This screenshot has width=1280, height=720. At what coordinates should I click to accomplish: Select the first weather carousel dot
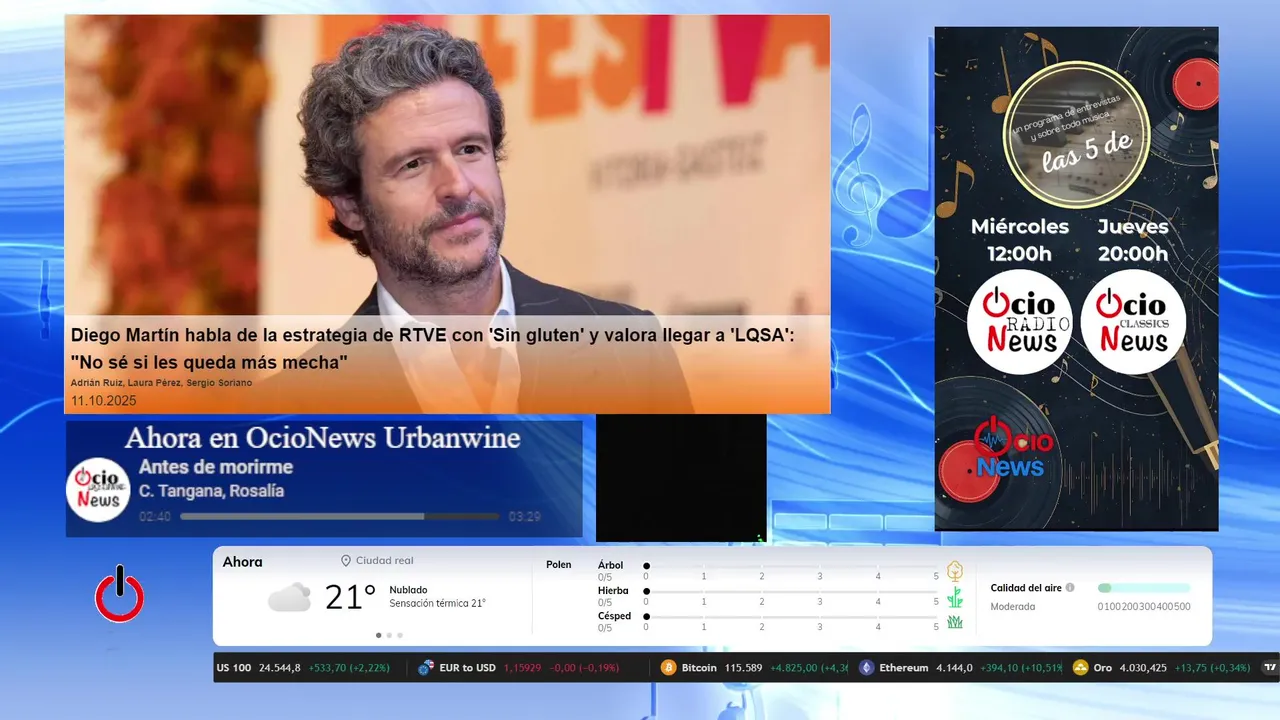tap(378, 635)
